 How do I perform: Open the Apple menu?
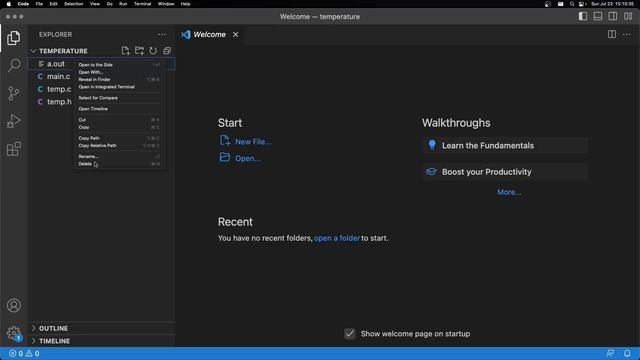9,4
